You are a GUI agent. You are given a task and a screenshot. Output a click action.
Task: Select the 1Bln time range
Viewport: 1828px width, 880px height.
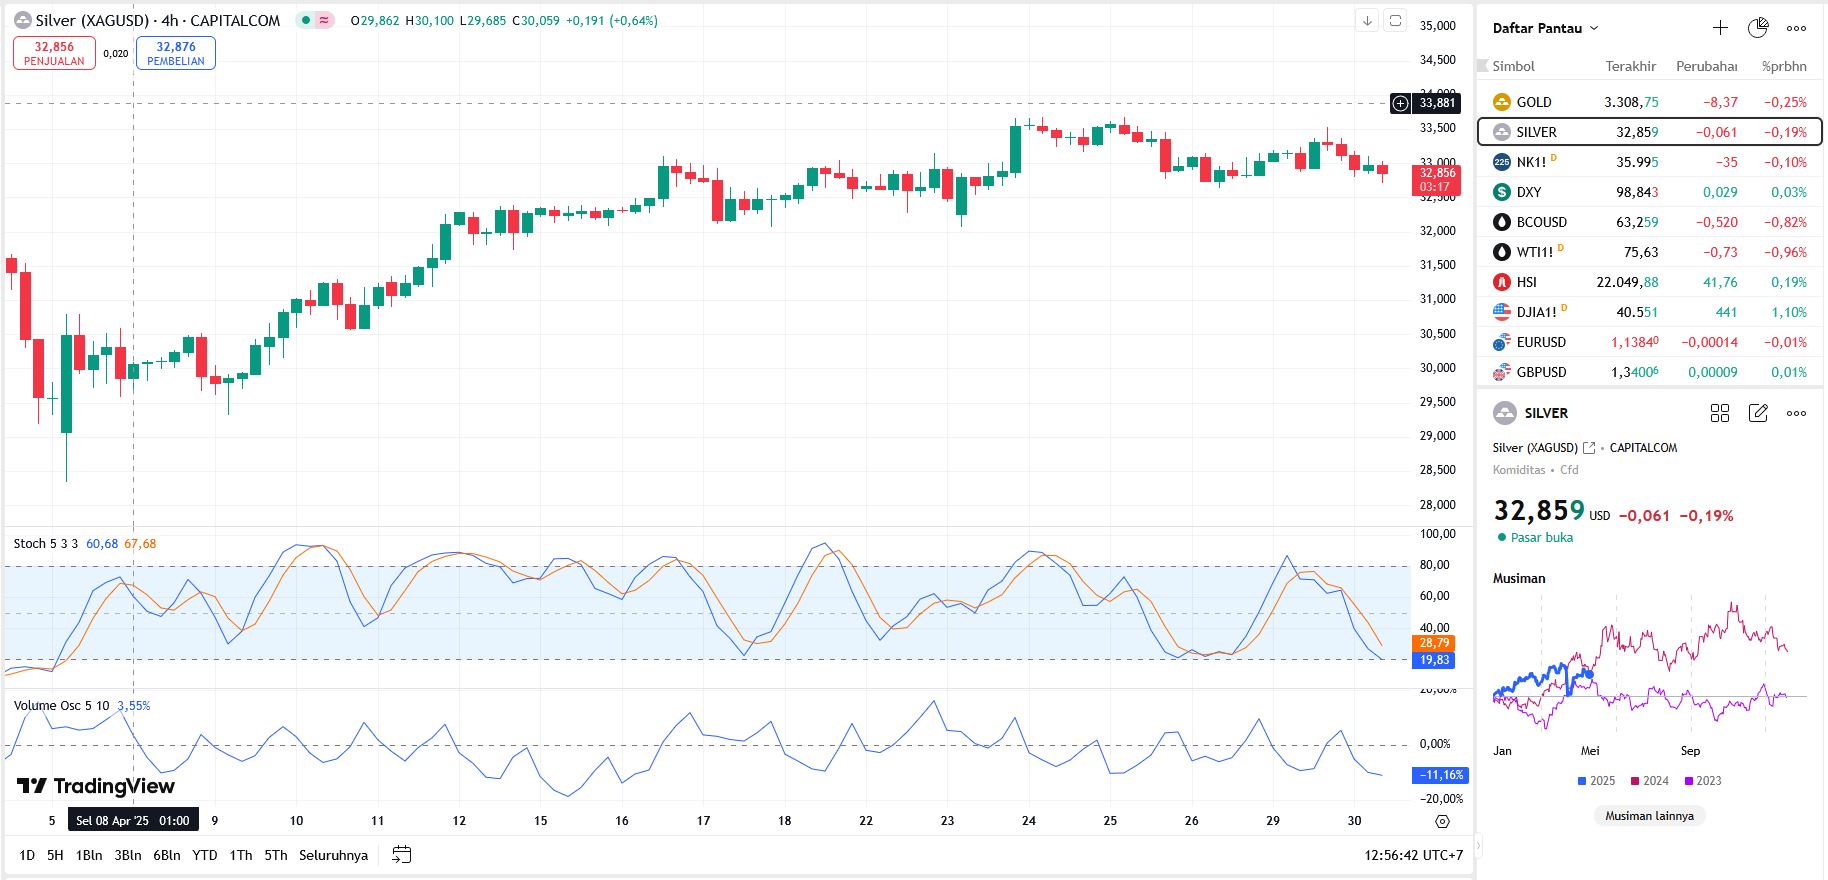coord(89,855)
